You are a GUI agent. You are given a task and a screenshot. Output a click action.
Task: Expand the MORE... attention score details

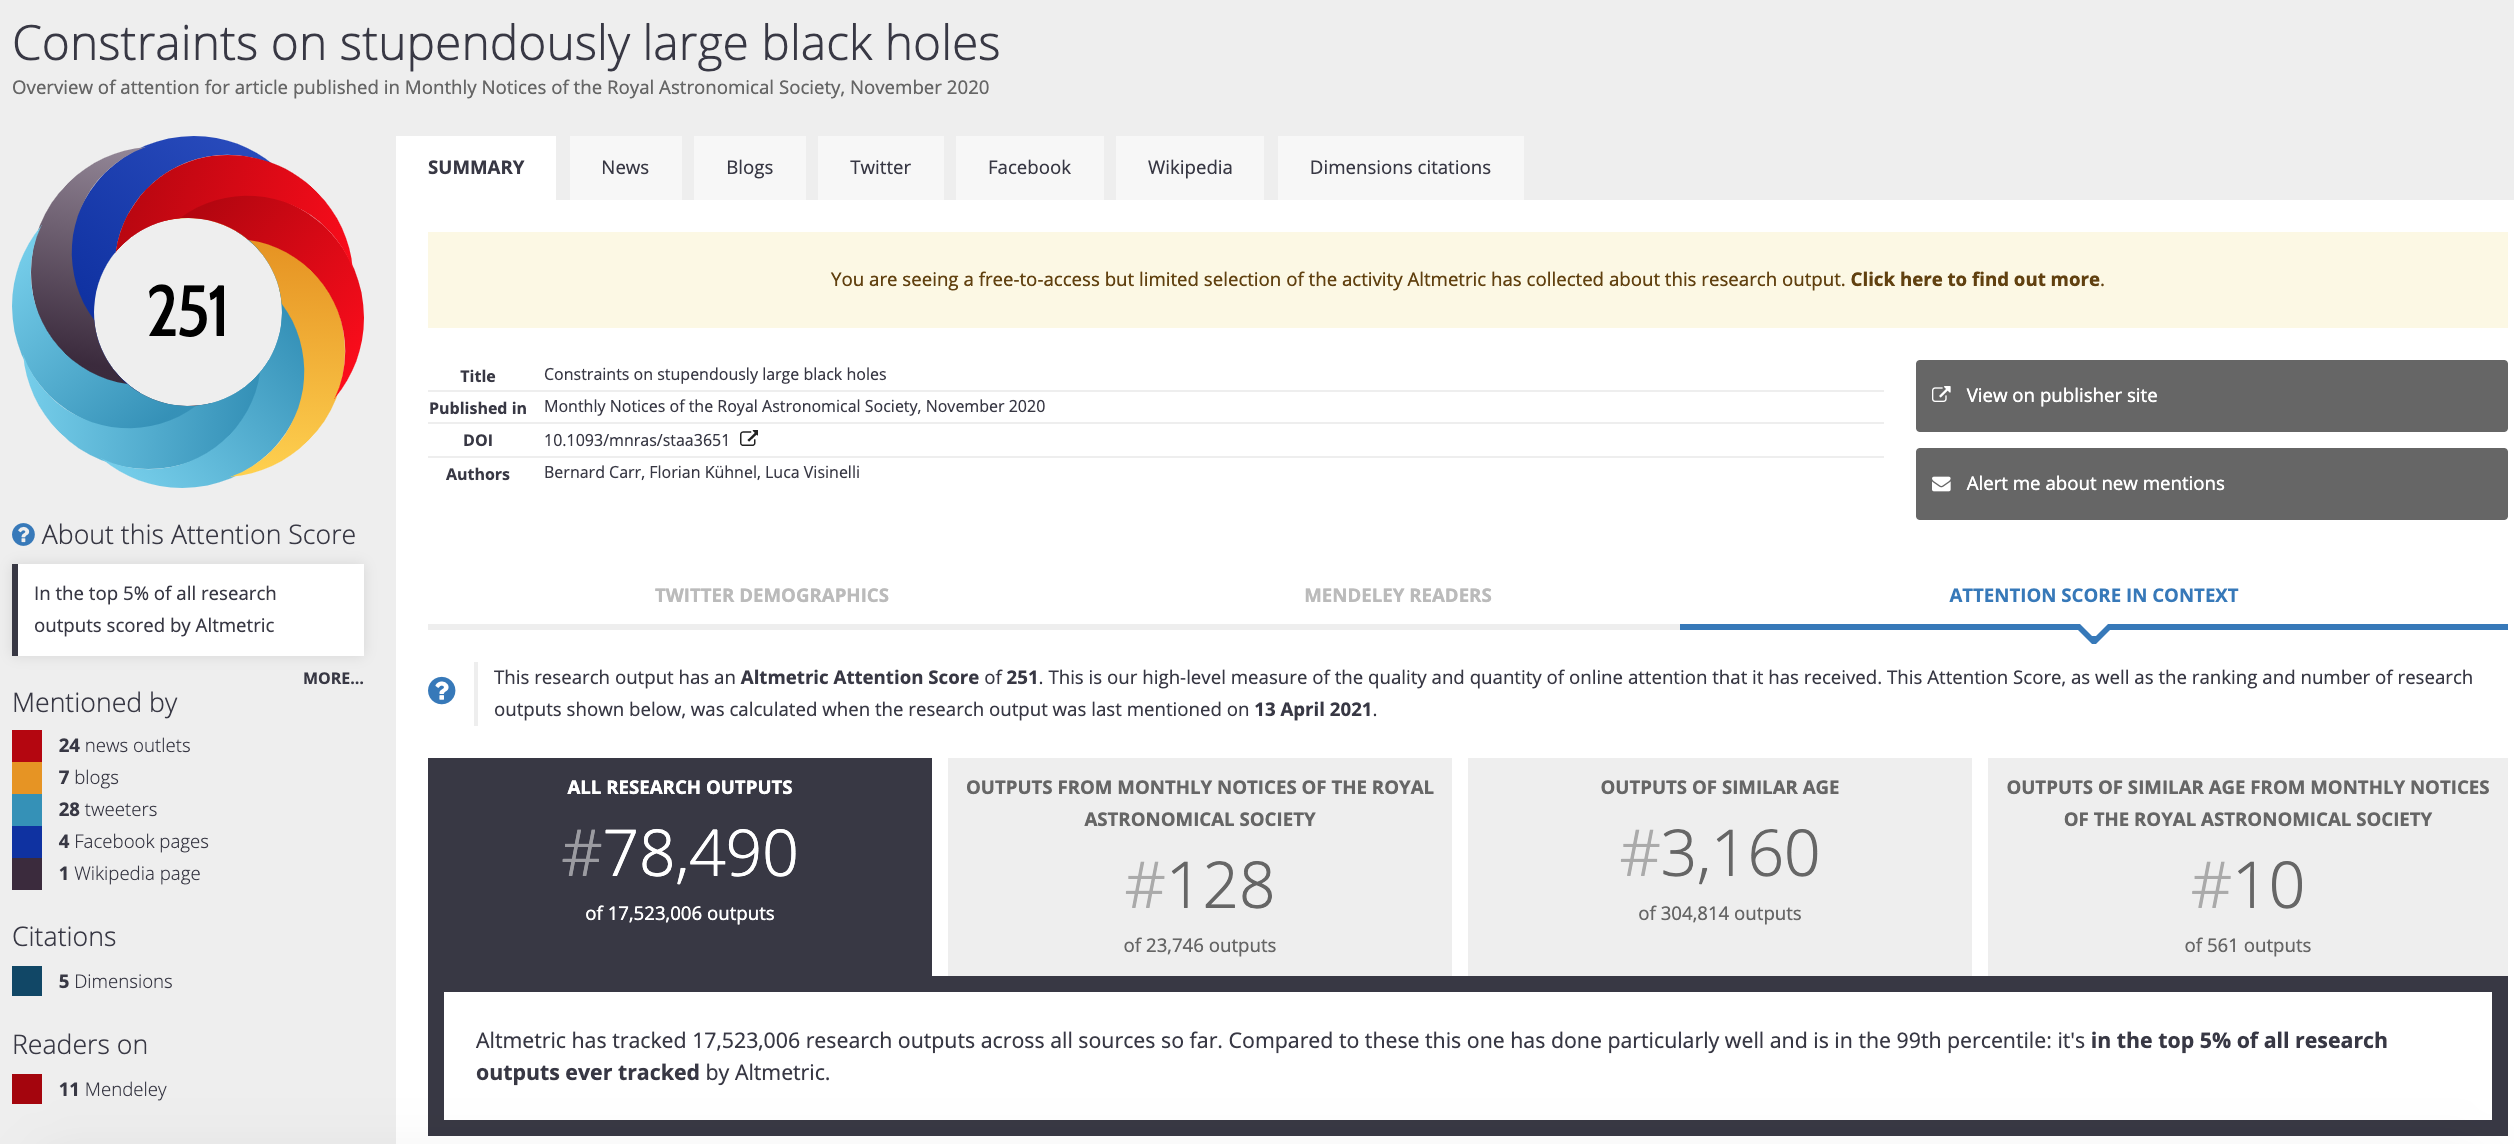pyautogui.click(x=332, y=678)
